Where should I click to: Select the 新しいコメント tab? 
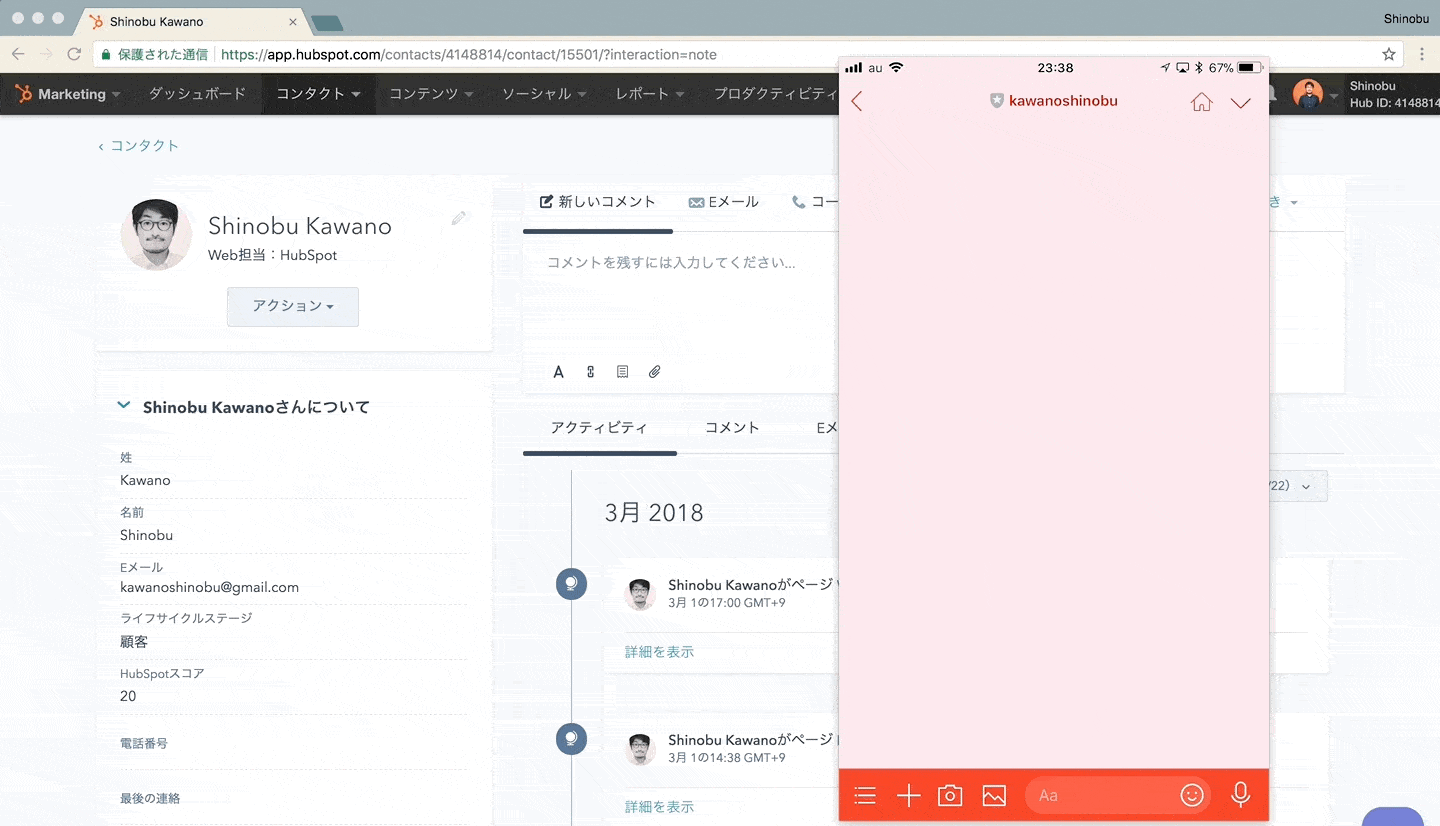tap(598, 202)
